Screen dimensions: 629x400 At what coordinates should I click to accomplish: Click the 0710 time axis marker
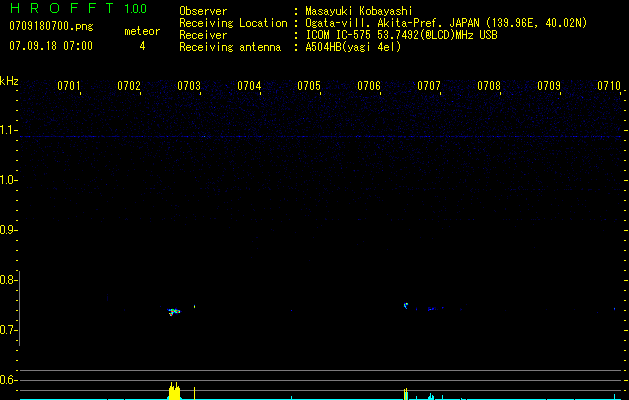(x=609, y=86)
